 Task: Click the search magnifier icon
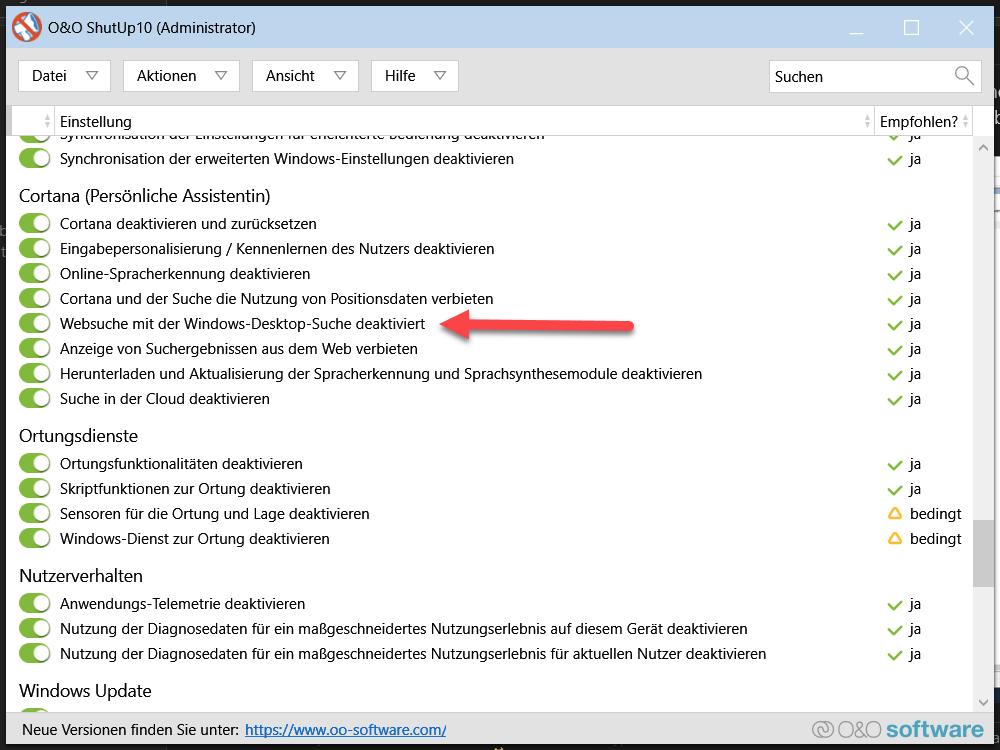[964, 76]
